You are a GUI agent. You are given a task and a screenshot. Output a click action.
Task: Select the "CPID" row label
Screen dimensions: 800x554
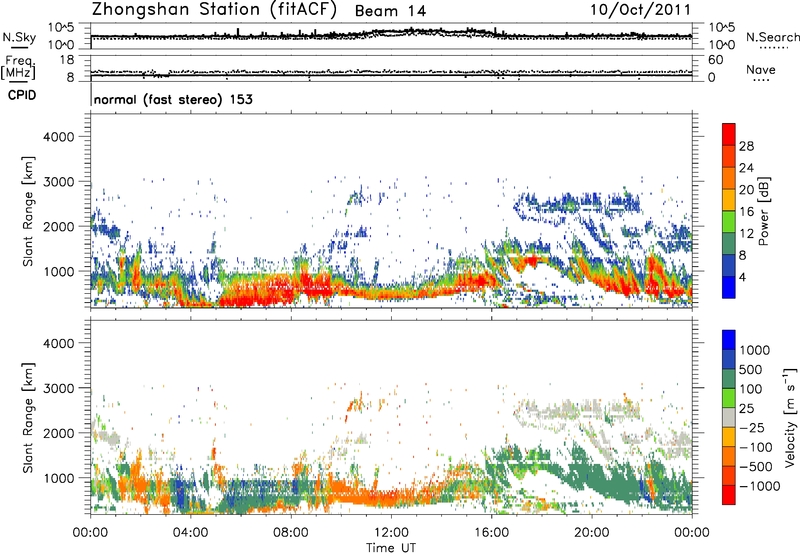[22, 95]
